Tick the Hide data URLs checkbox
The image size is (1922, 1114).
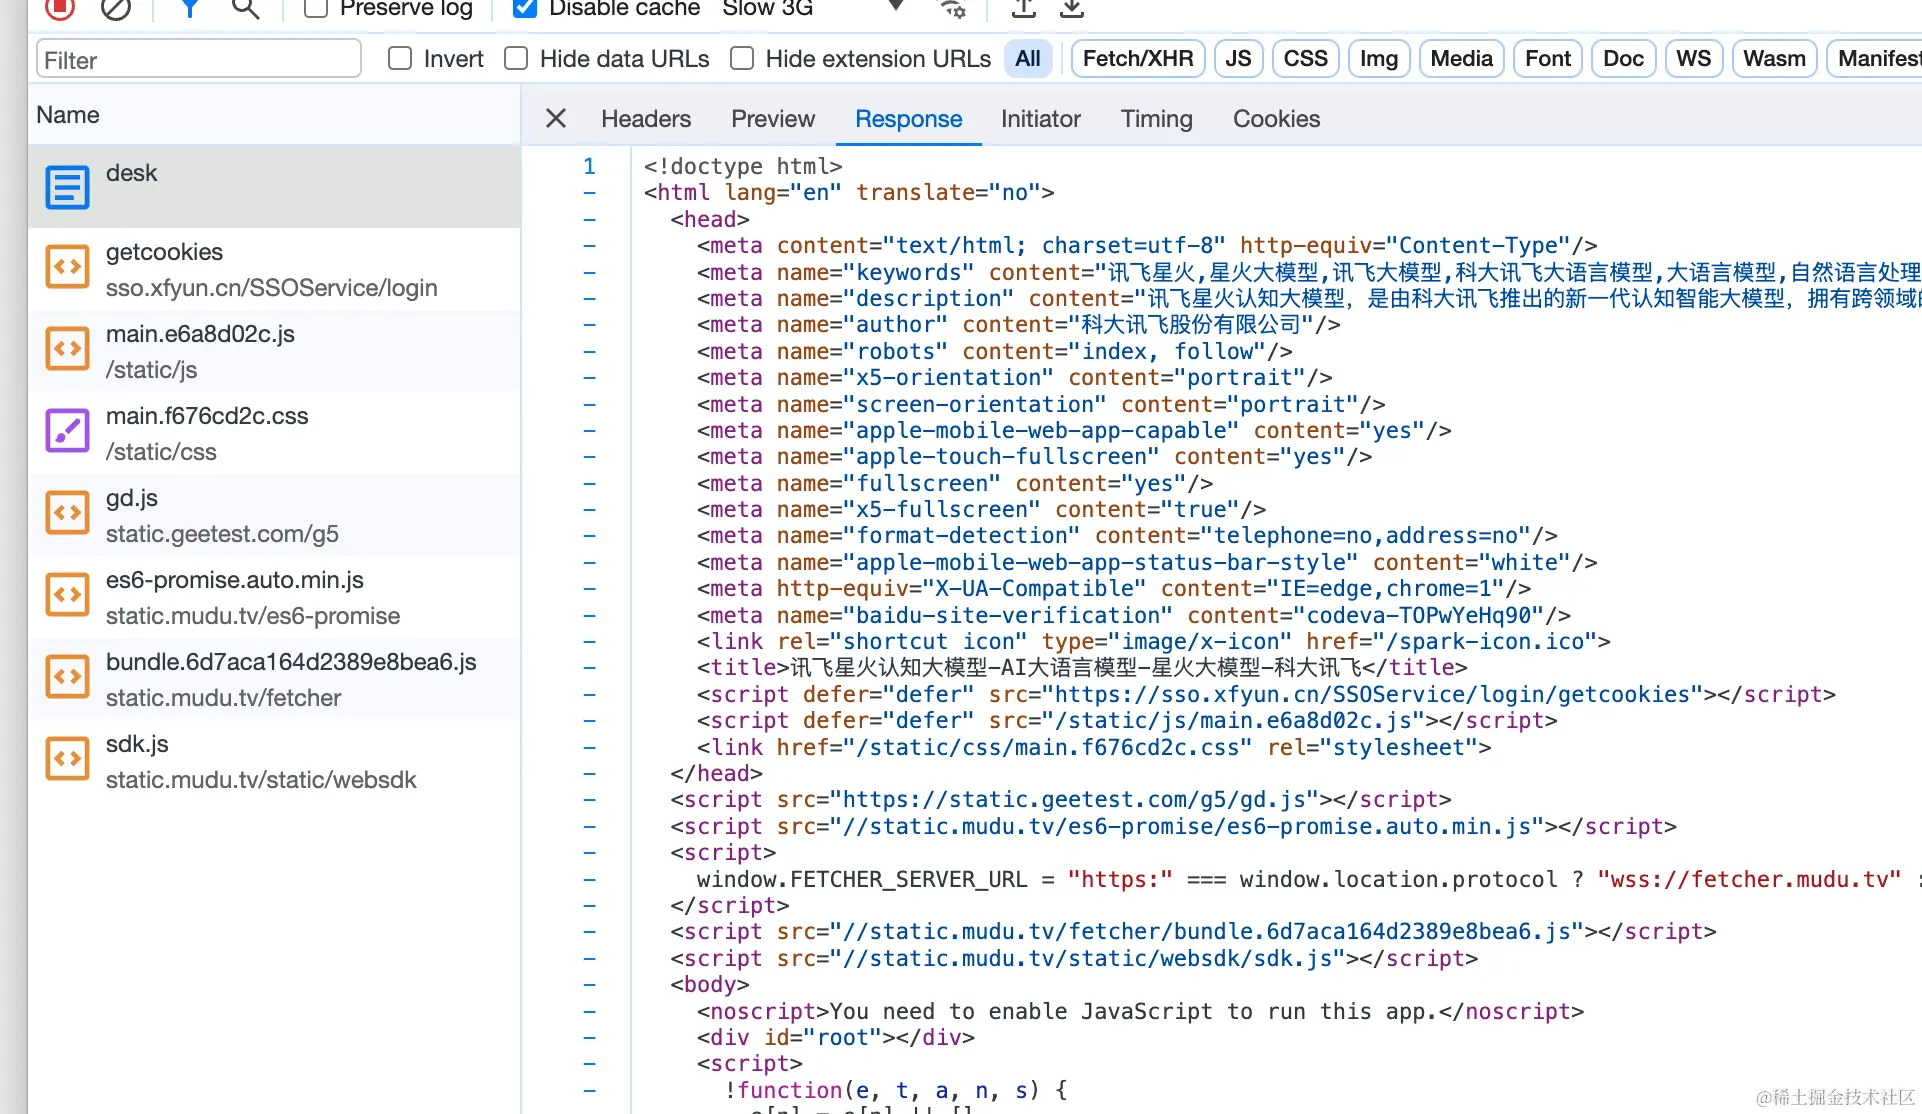[x=516, y=59]
